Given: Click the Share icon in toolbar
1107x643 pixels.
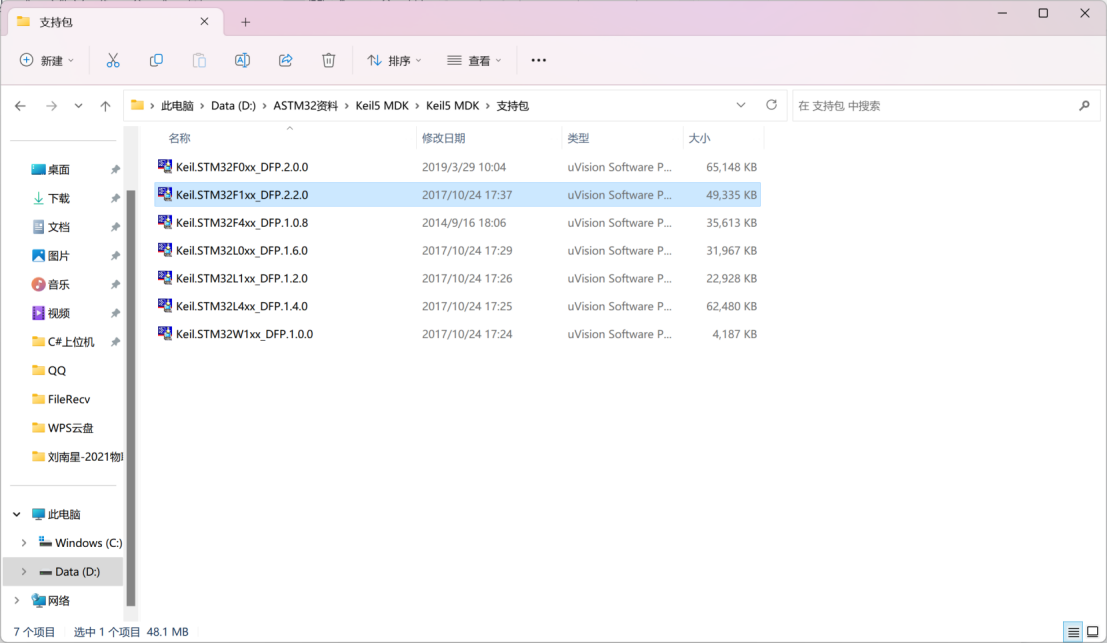Looking at the screenshot, I should (x=285, y=61).
